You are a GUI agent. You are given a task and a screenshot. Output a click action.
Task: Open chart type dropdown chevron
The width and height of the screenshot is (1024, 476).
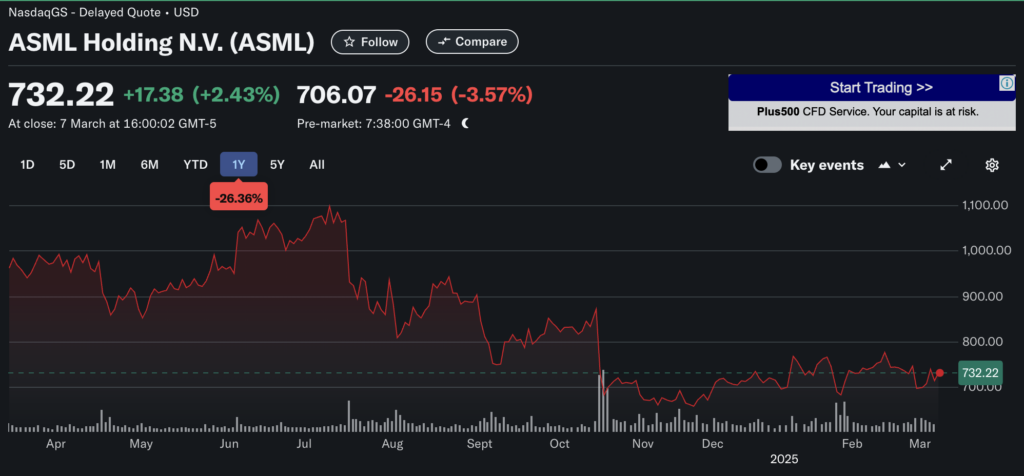(902, 165)
